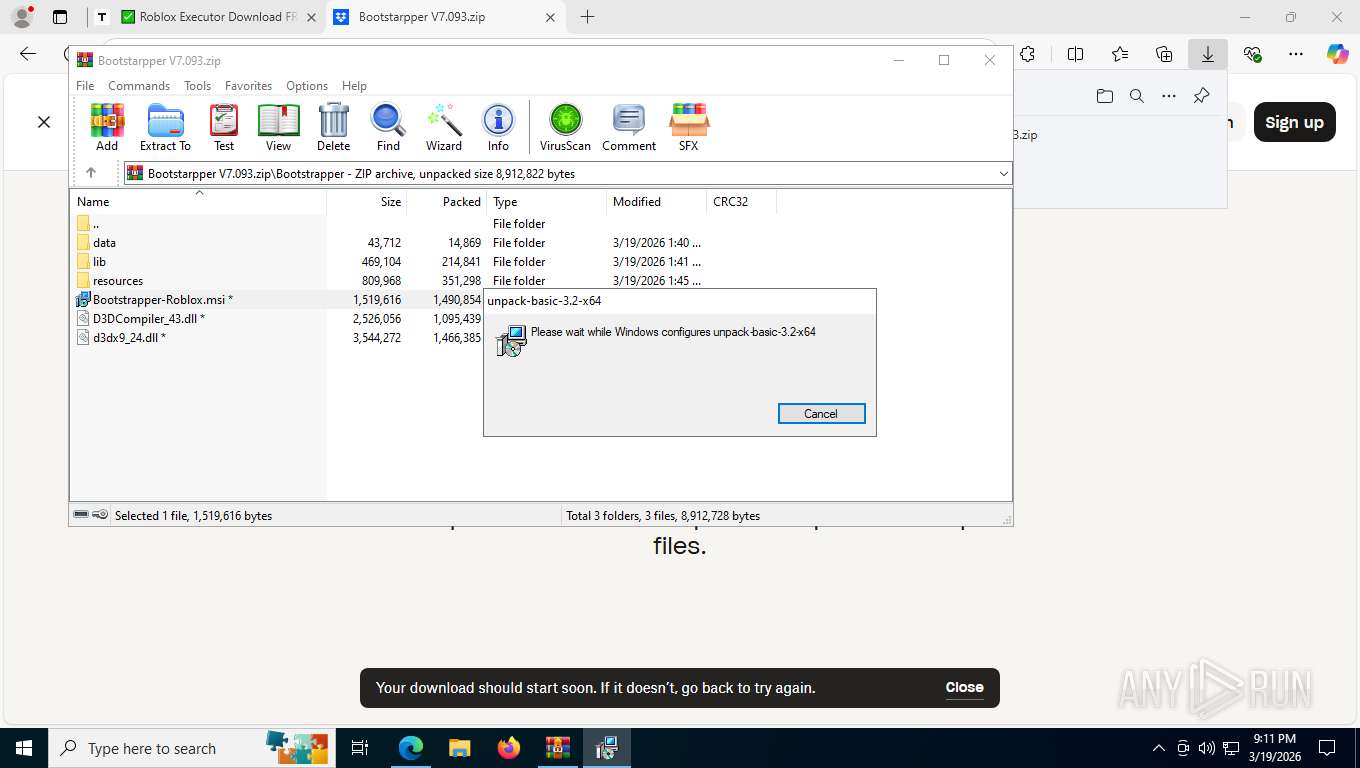Image resolution: width=1360 pixels, height=768 pixels.
Task: Sort by Packed column header
Action: coord(446,202)
